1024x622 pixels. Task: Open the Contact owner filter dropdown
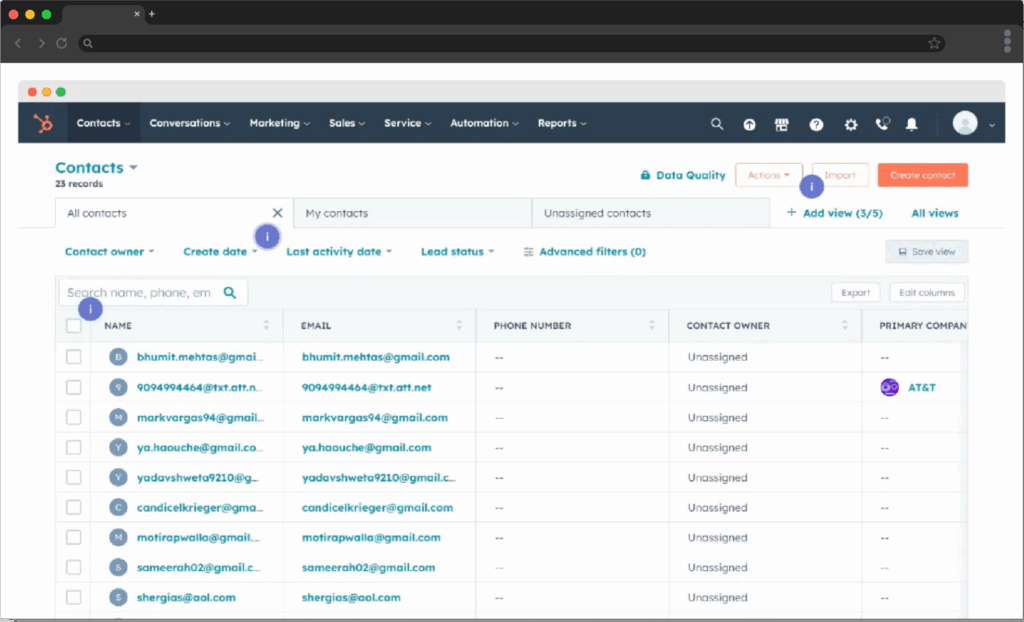pos(109,252)
